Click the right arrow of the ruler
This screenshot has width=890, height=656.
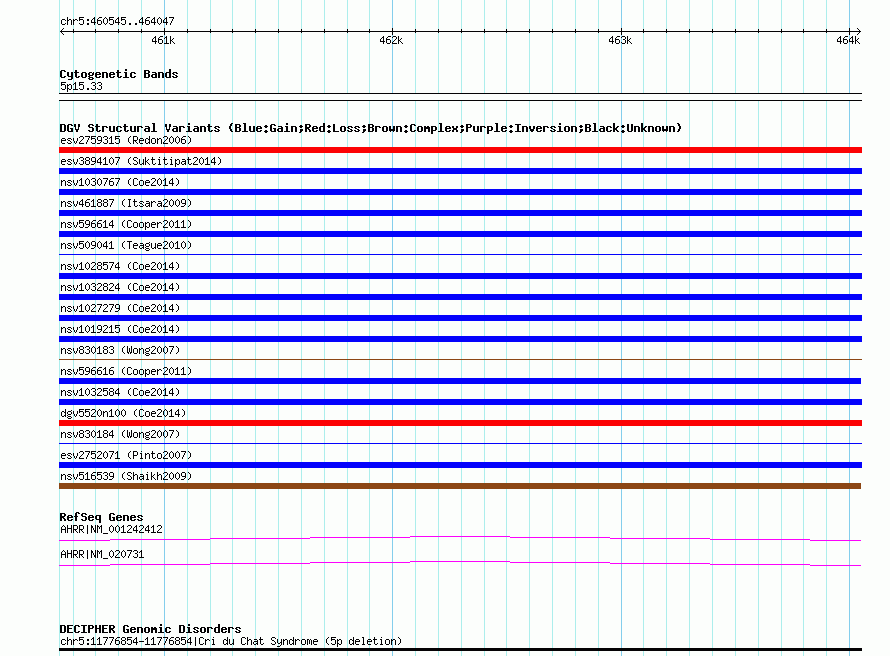859,31
